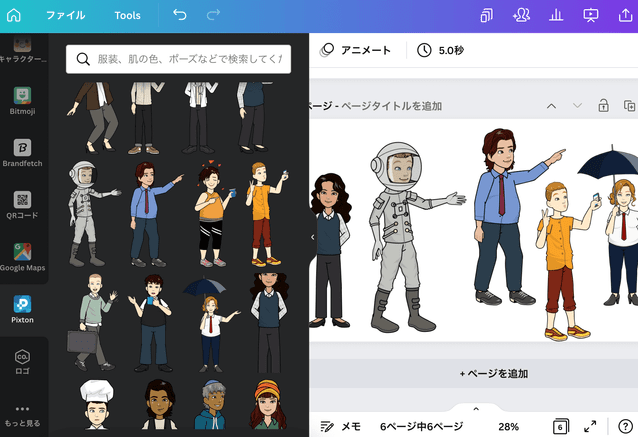Screen dimensions: 638x437
Task: Click the アニメート button
Action: click(355, 50)
